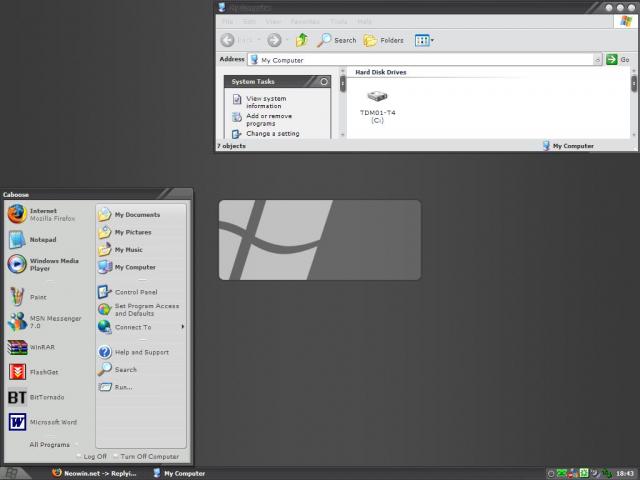Screen dimensions: 640x480
Task: Click the Back arrow in My Computer
Action: pyautogui.click(x=228, y=40)
